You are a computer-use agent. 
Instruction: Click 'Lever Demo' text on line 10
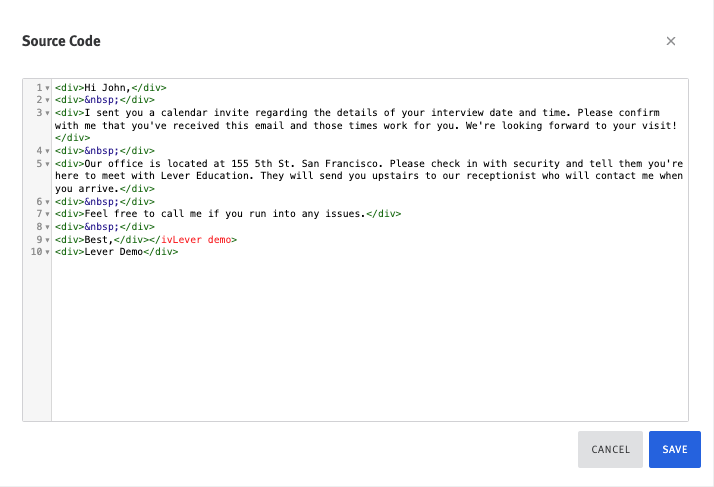click(x=113, y=252)
